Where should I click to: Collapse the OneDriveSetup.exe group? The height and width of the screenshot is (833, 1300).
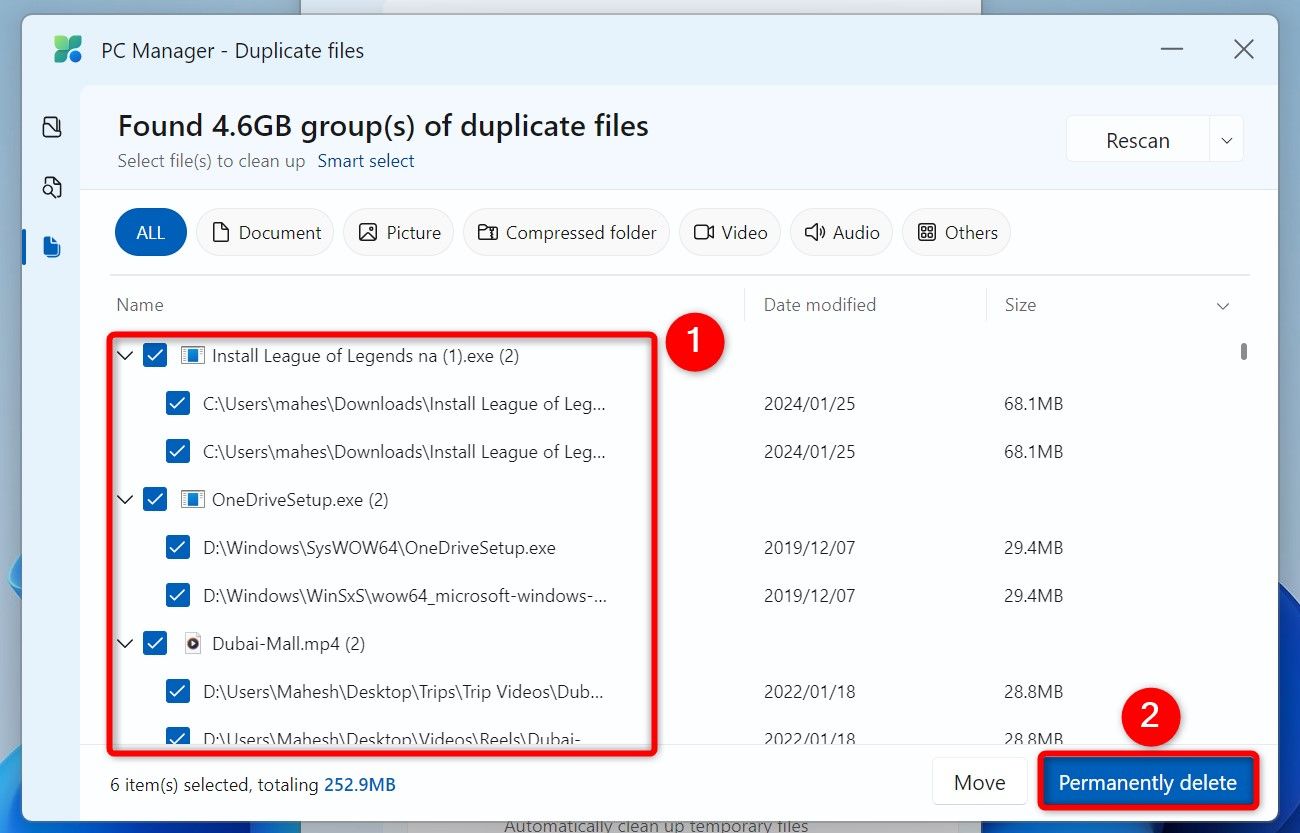click(x=125, y=500)
